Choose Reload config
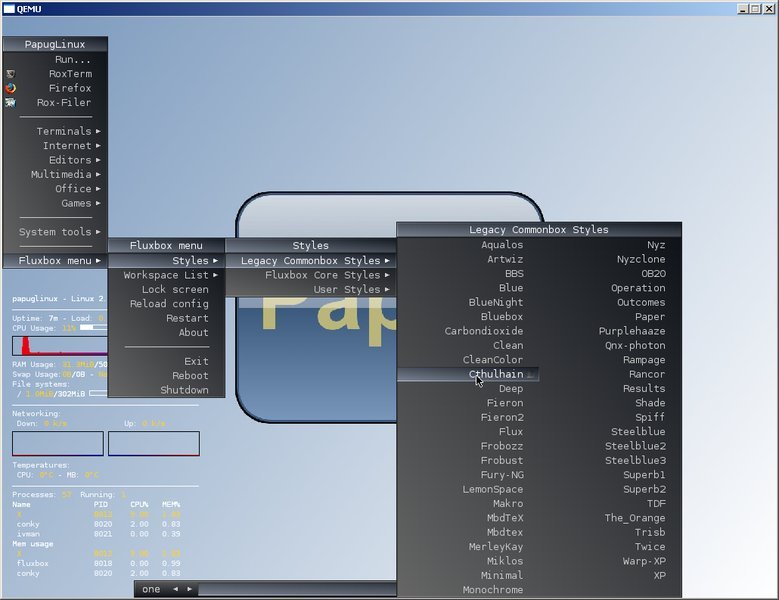The image size is (779, 600). (x=166, y=304)
